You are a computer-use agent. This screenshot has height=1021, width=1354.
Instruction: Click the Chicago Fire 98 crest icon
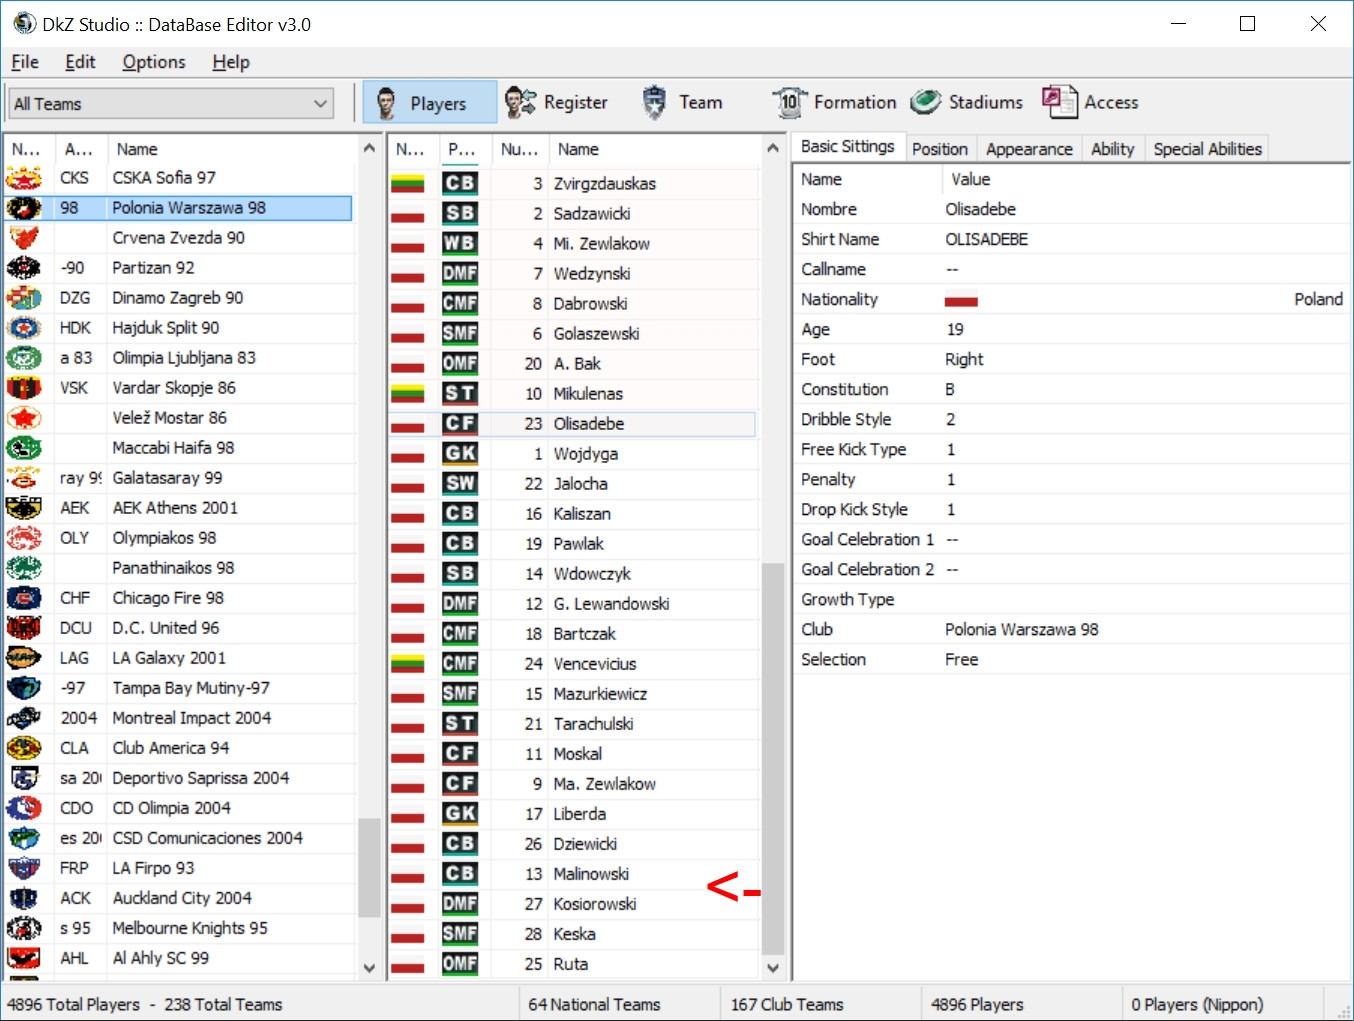pos(24,598)
